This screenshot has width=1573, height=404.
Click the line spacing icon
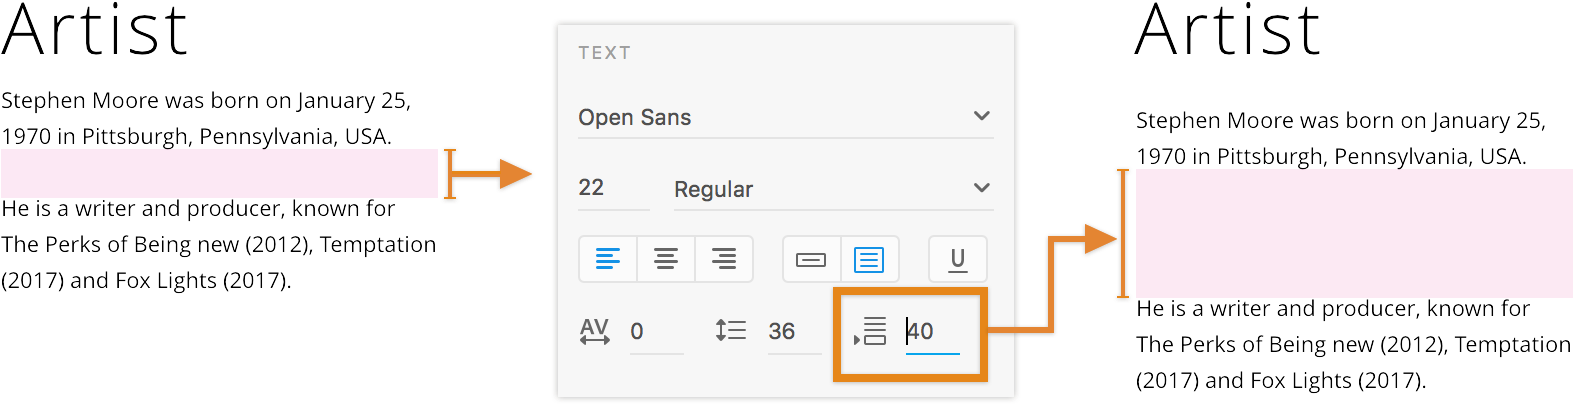(731, 331)
